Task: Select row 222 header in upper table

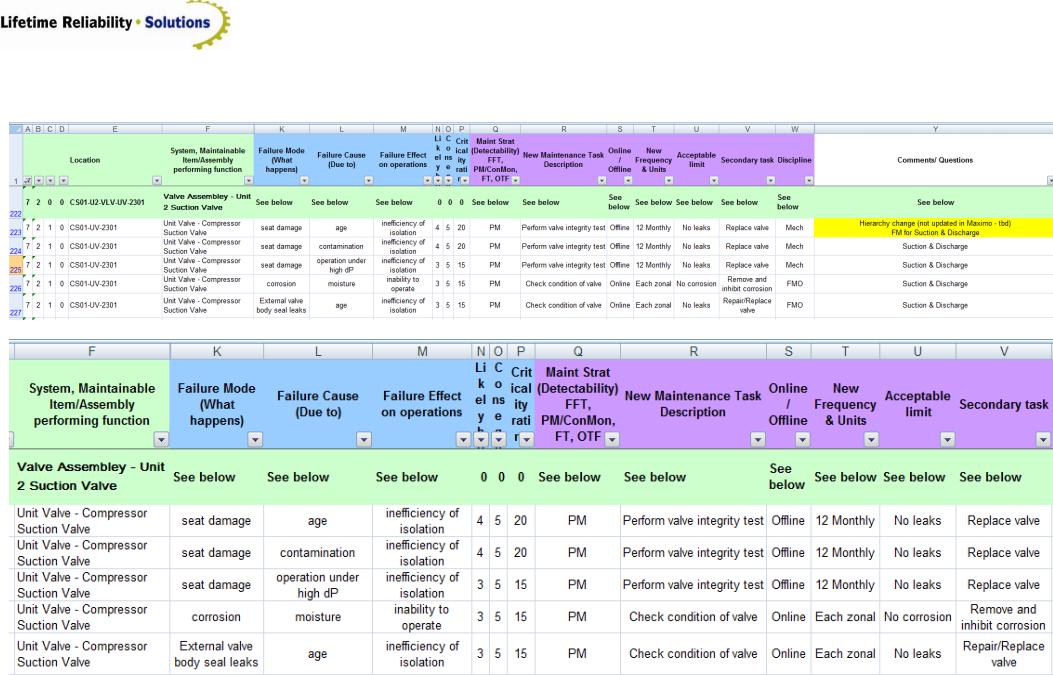Action: (x=15, y=203)
